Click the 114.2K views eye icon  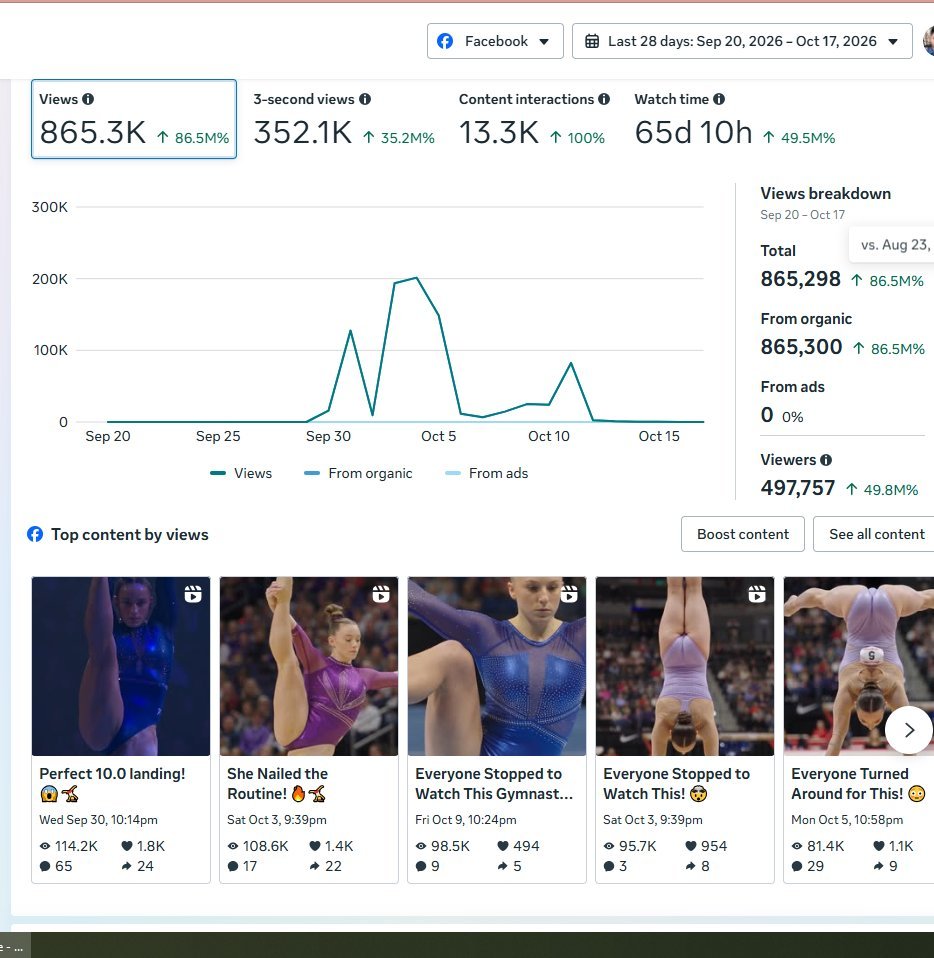(45, 846)
